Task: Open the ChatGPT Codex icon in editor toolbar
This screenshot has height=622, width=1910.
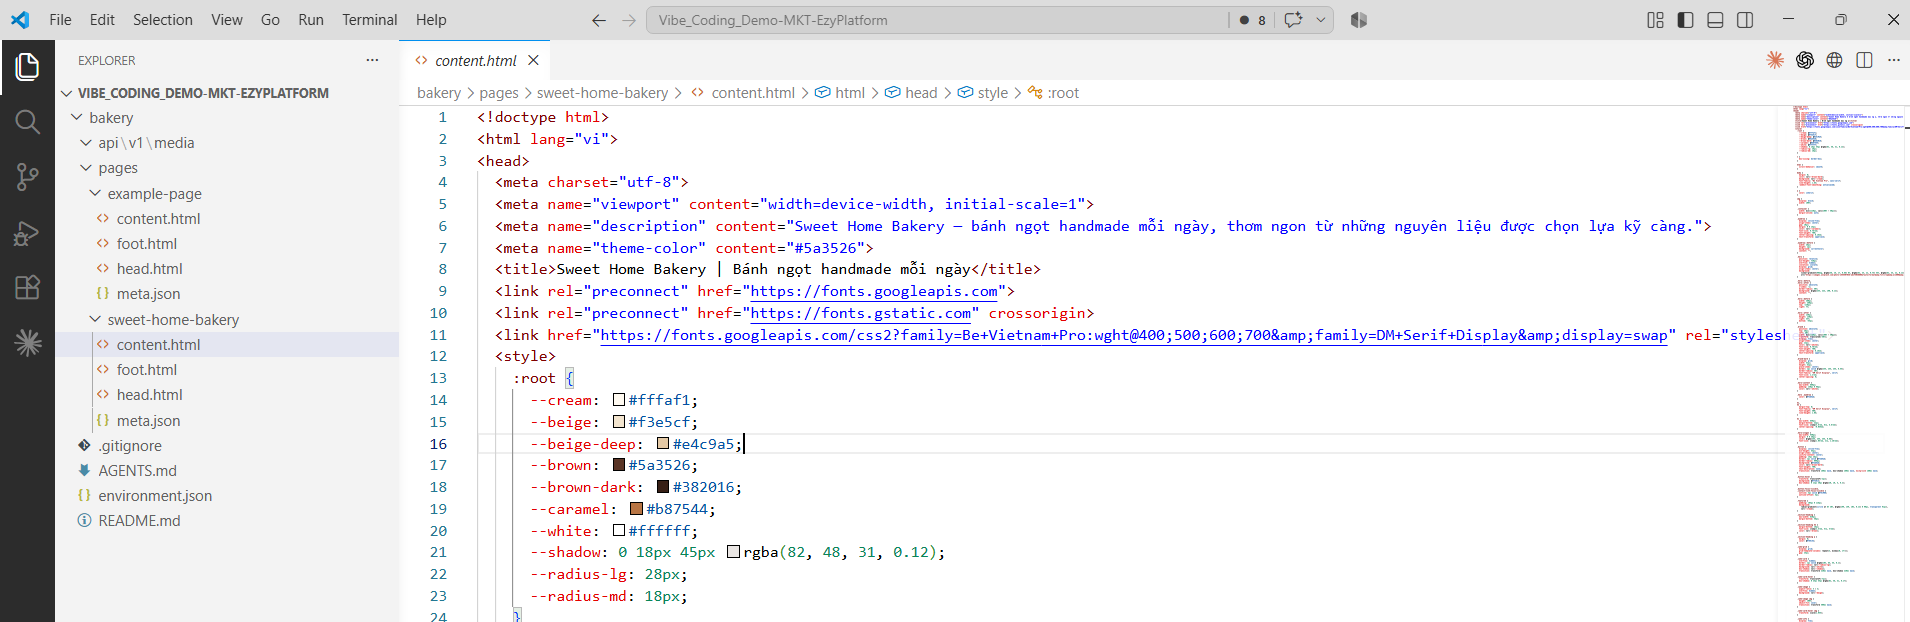Action: pos(1805,60)
